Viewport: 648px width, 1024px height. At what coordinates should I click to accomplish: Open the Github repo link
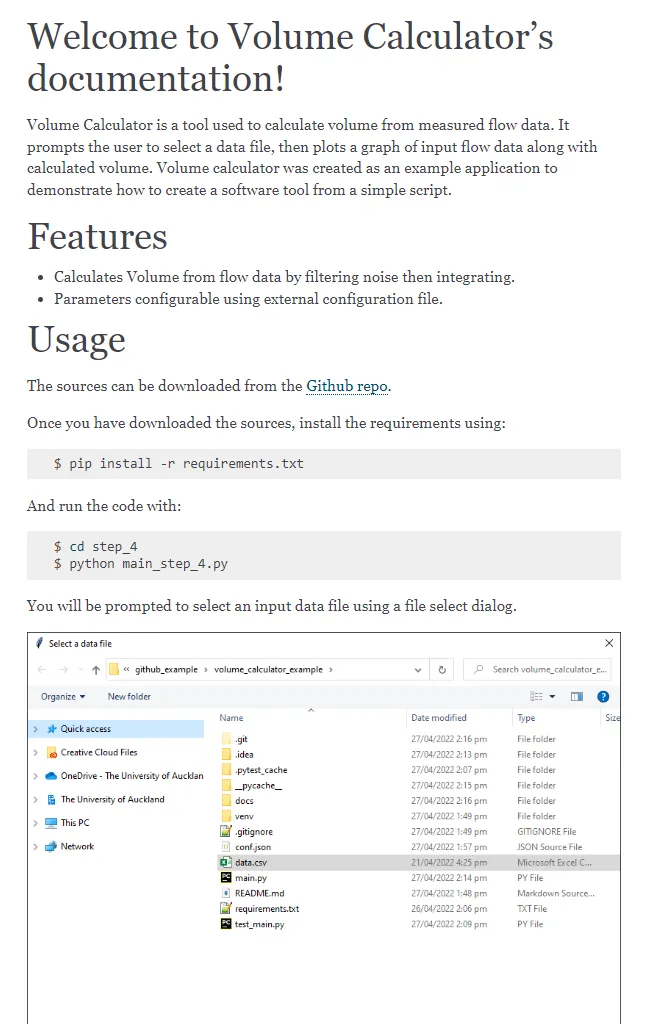[x=347, y=386]
